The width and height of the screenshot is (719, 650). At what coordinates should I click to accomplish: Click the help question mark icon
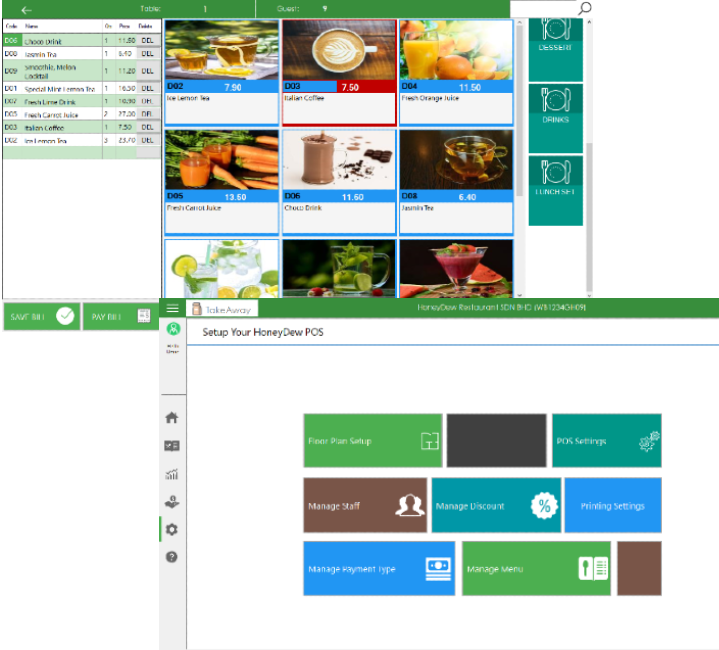coord(172,556)
